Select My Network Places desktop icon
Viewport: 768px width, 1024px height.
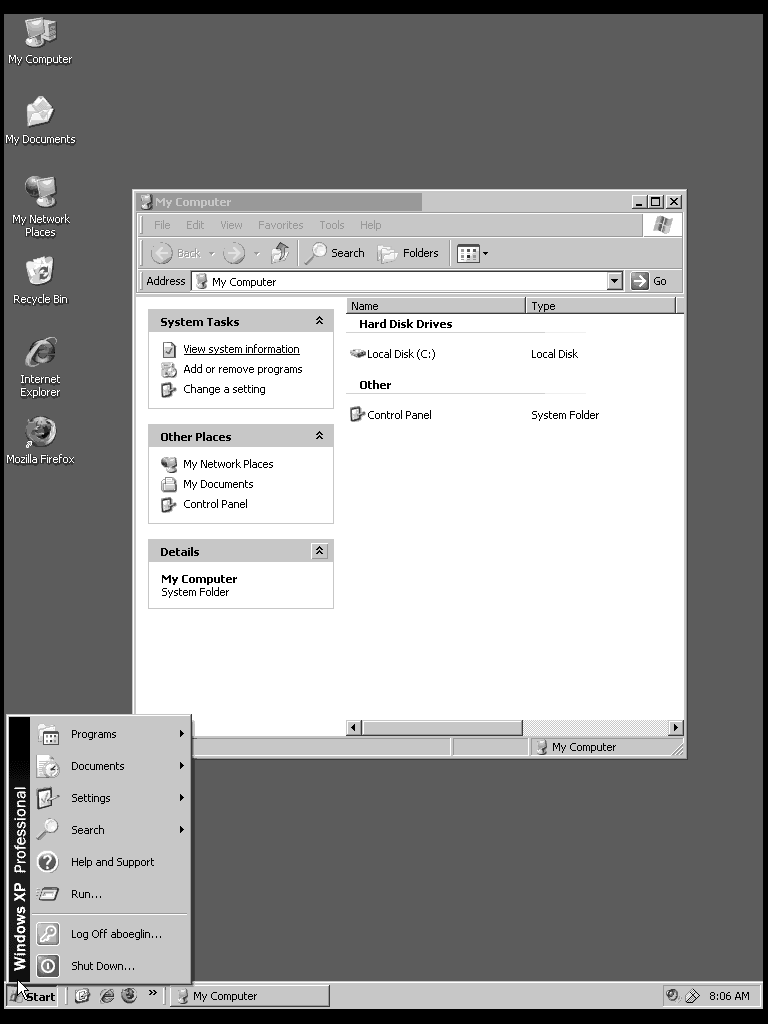click(x=40, y=206)
